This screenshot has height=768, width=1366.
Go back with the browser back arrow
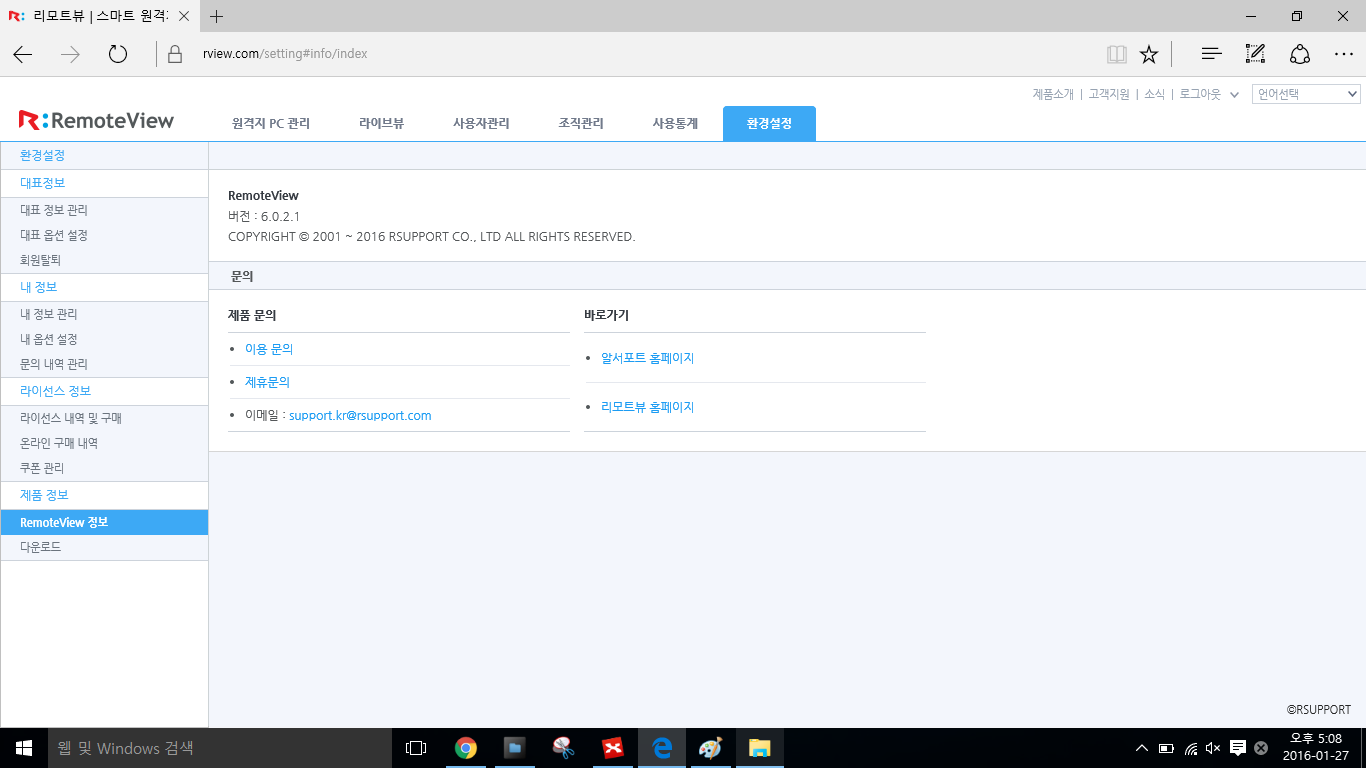click(22, 54)
